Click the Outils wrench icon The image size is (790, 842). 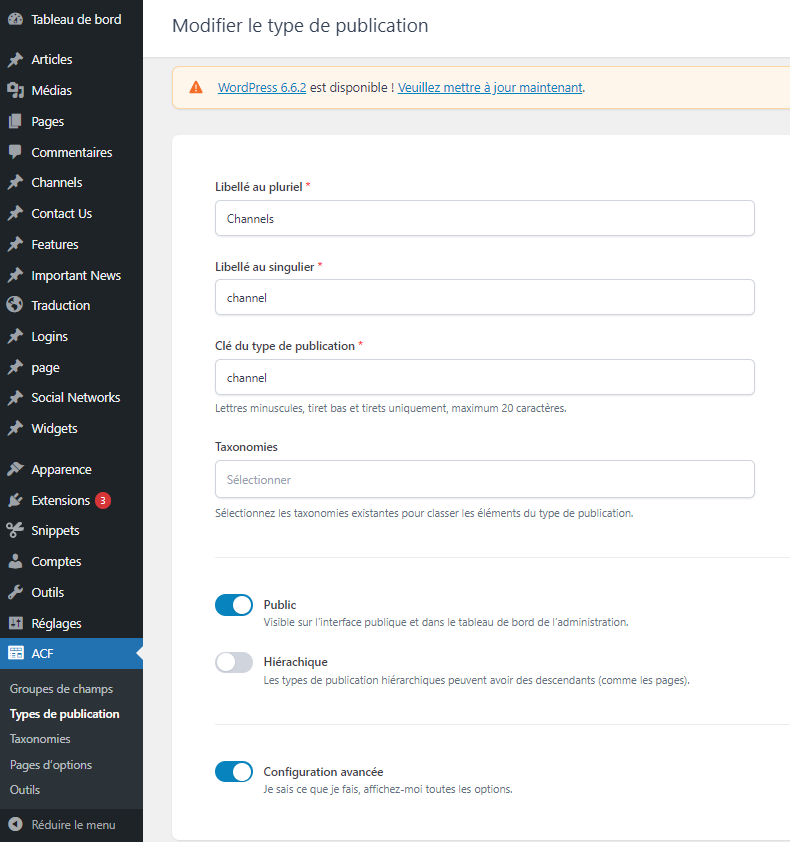click(15, 592)
